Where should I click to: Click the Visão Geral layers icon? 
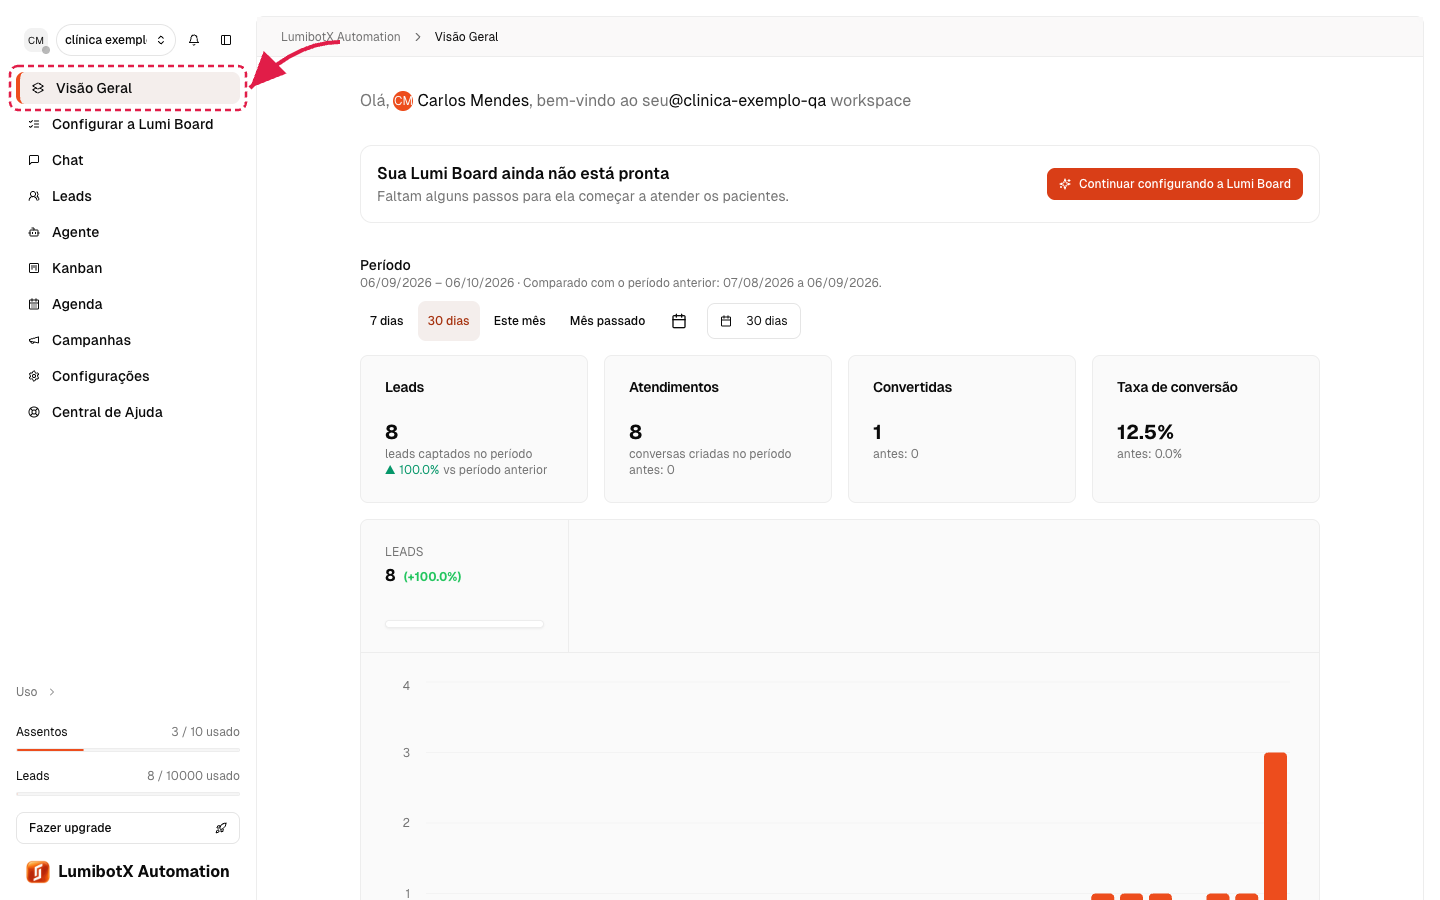[x=38, y=88]
